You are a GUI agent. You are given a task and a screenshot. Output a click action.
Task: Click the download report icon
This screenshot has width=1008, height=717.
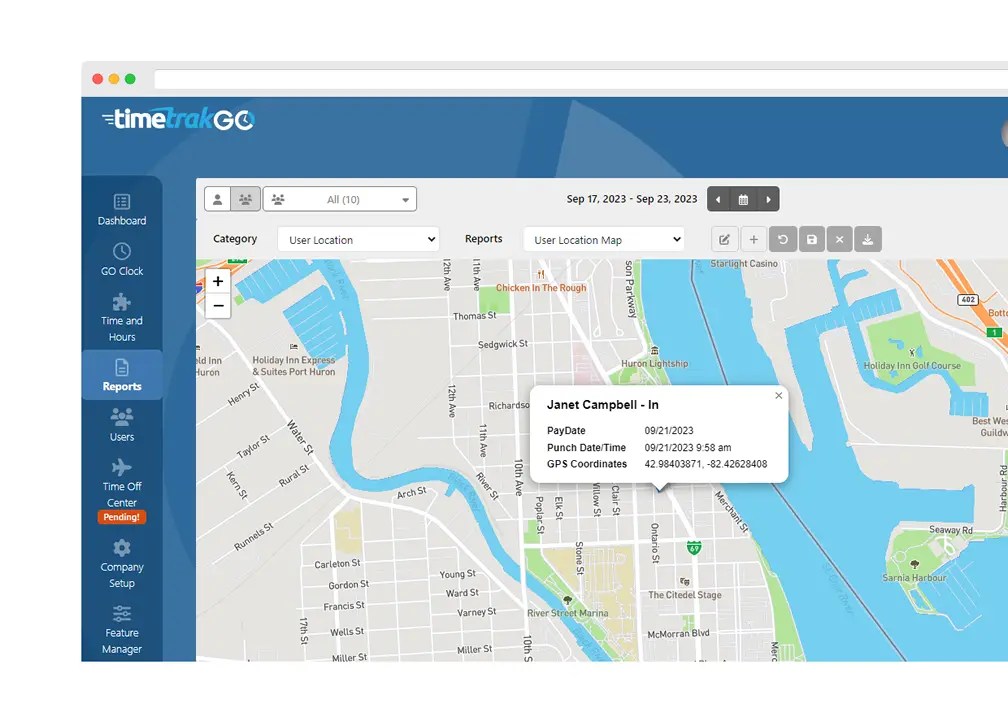coord(868,239)
